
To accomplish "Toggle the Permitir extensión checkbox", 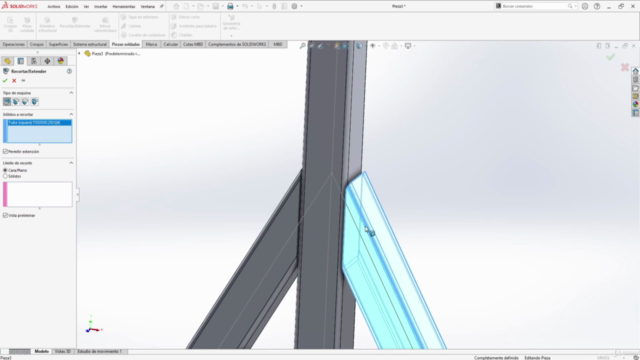I will pos(5,151).
